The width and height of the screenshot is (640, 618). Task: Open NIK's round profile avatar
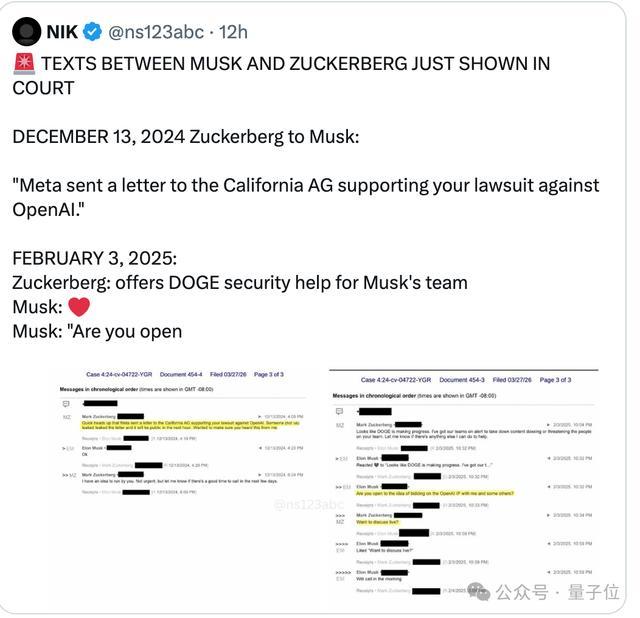[27, 31]
